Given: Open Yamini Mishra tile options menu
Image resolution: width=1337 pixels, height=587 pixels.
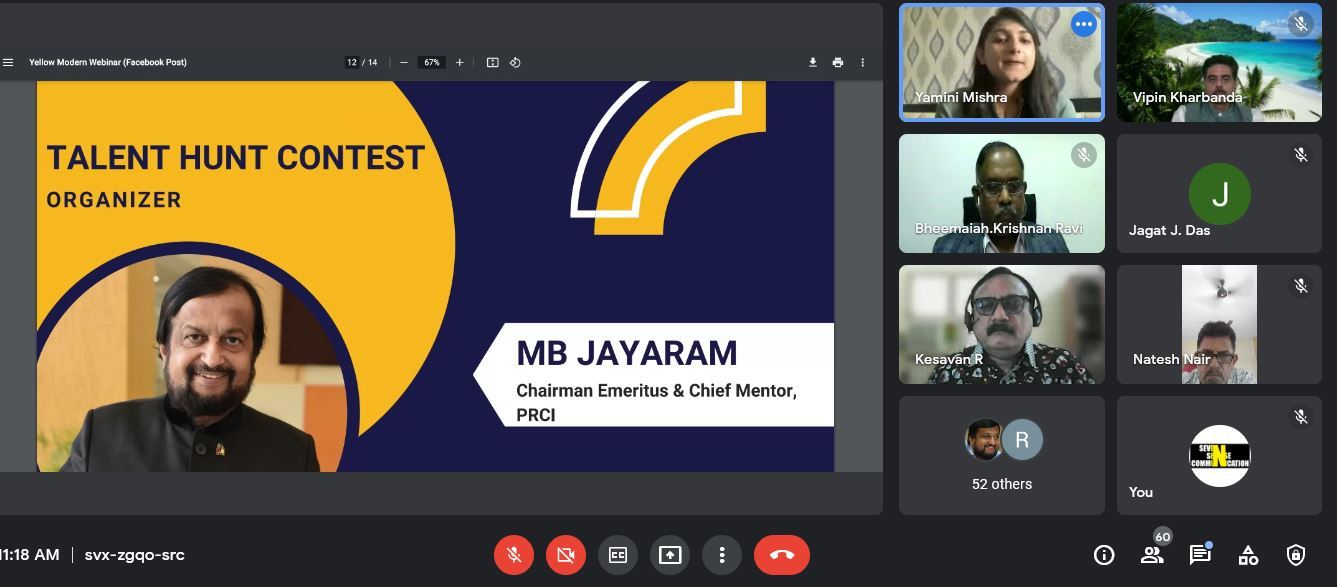Looking at the screenshot, I should point(1084,24).
